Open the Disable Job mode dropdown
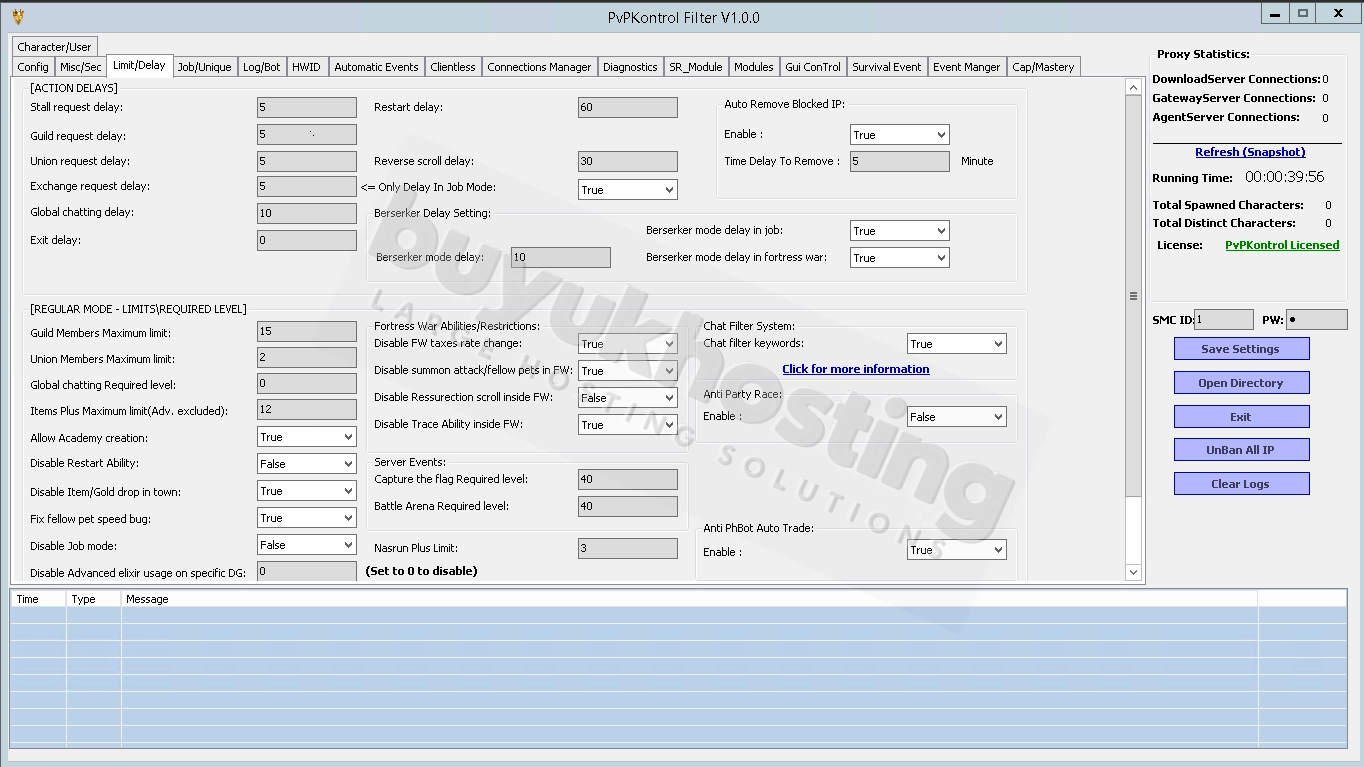The image size is (1364, 767). (x=306, y=545)
